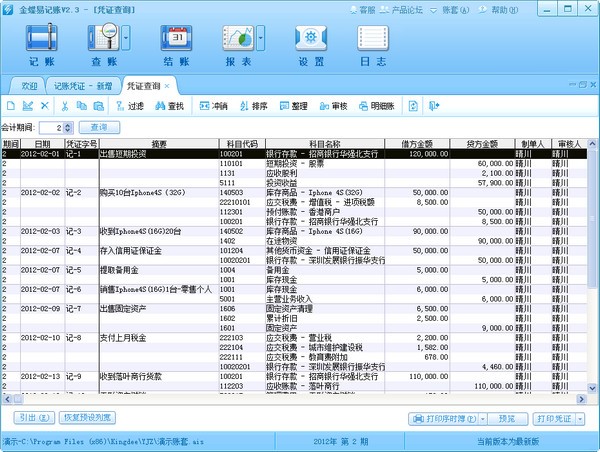Expand the 报表 dropdown arrow
This screenshot has width=600, height=452.
[260, 41]
